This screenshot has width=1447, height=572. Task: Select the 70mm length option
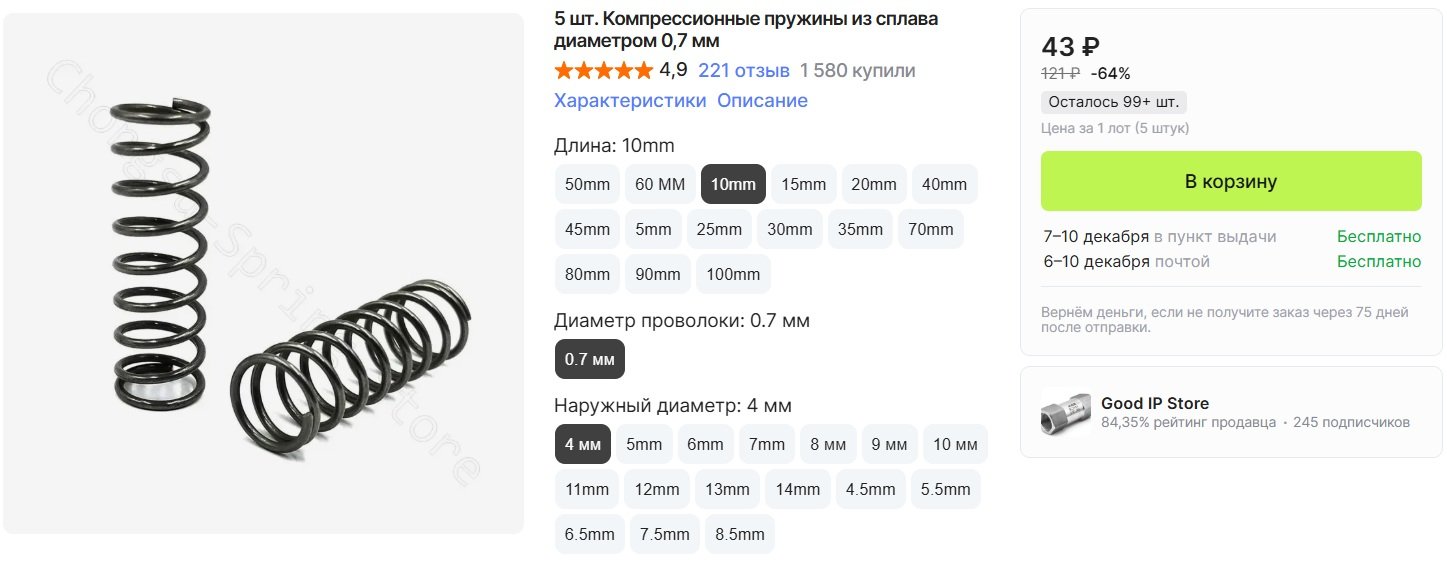tap(931, 229)
